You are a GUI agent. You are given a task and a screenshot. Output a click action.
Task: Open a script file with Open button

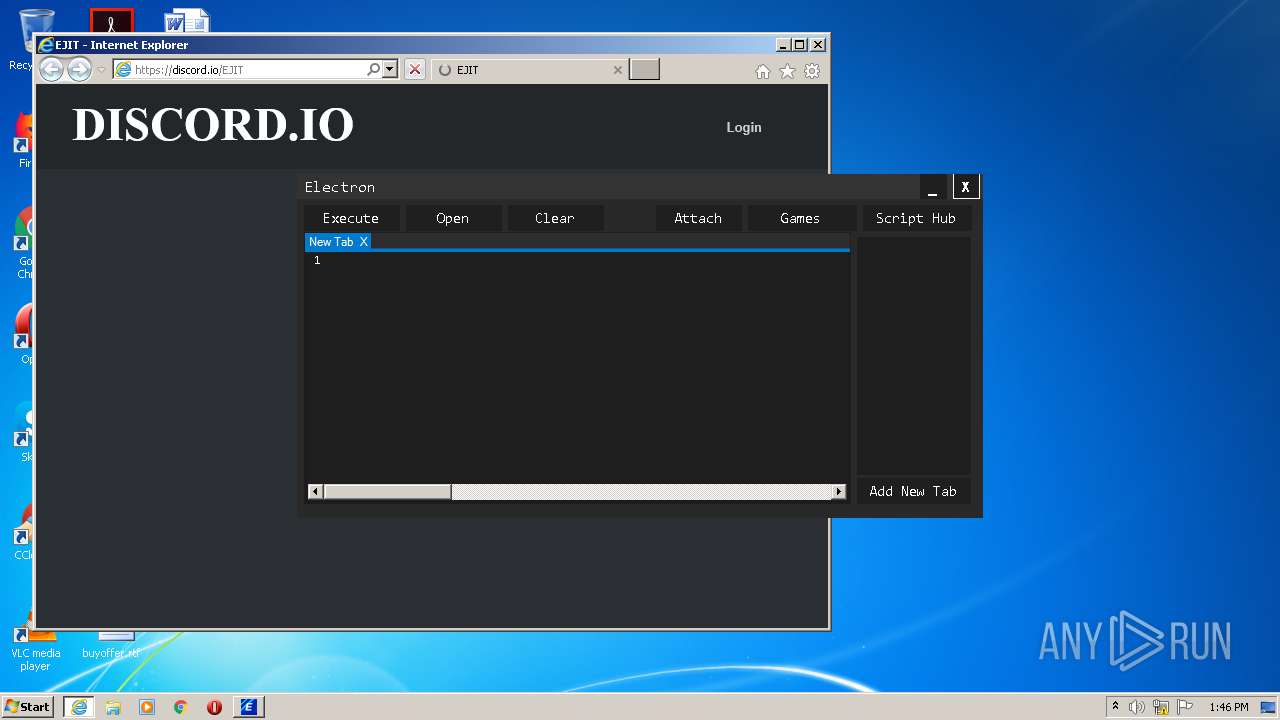pos(452,218)
